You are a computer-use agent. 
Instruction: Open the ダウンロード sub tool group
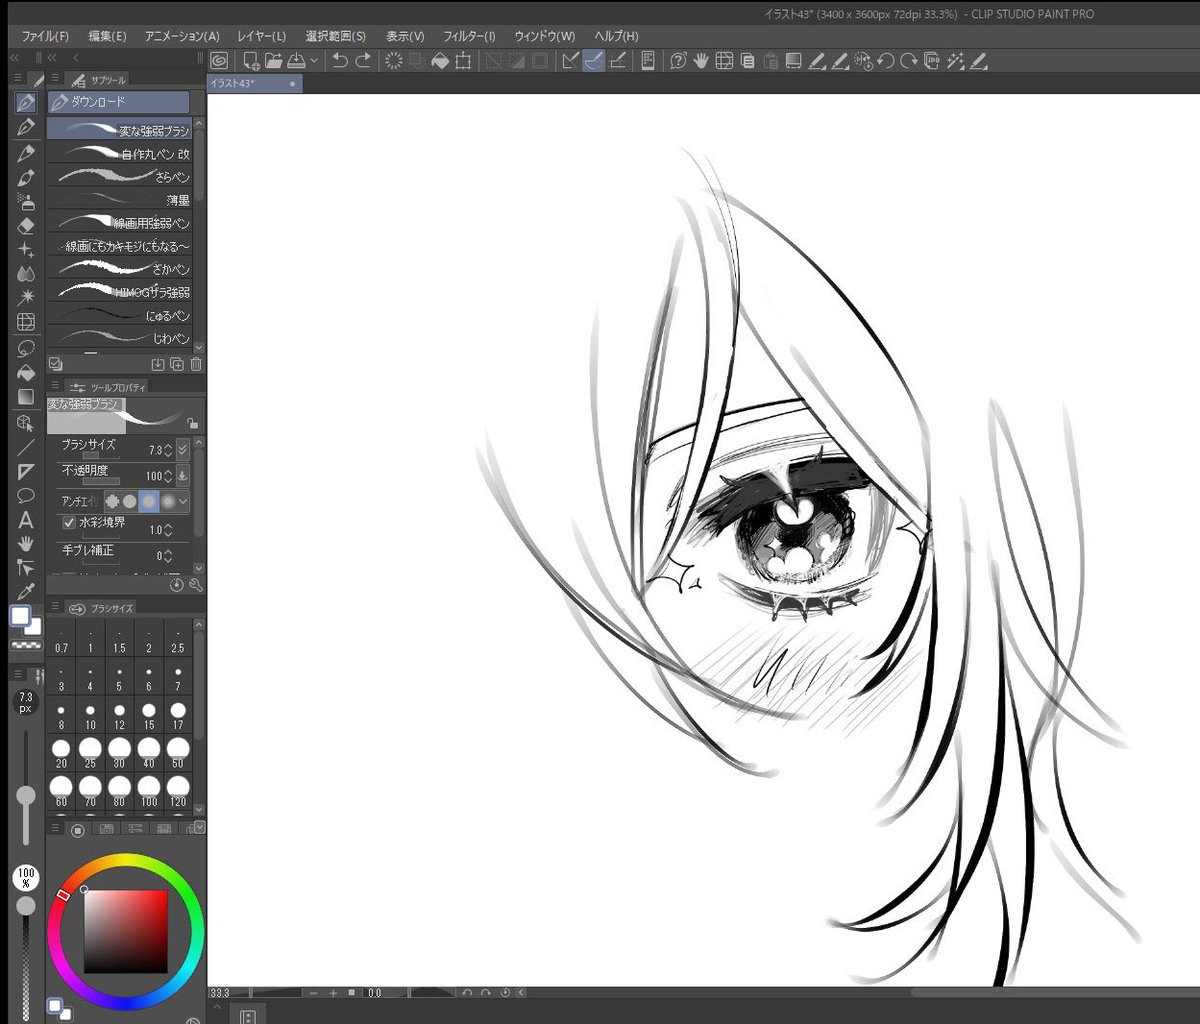click(119, 102)
